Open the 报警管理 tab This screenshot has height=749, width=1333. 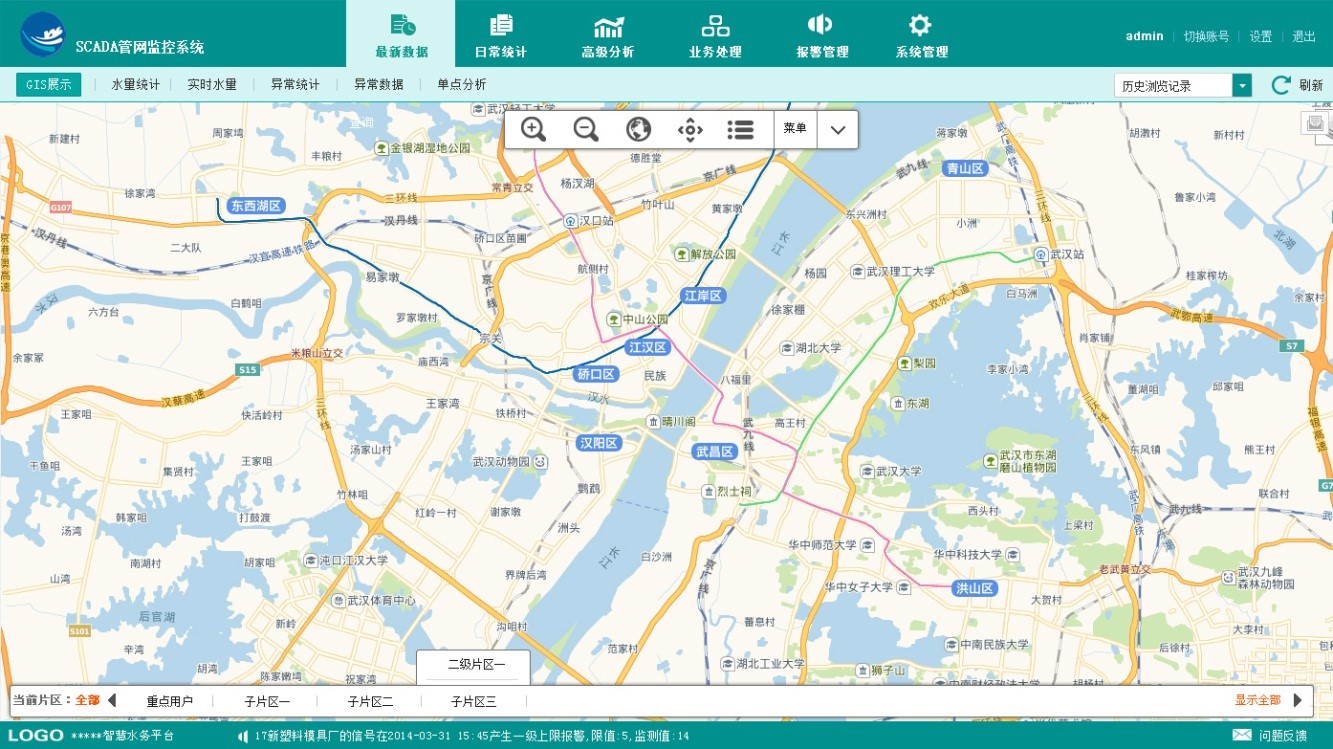pos(822,35)
